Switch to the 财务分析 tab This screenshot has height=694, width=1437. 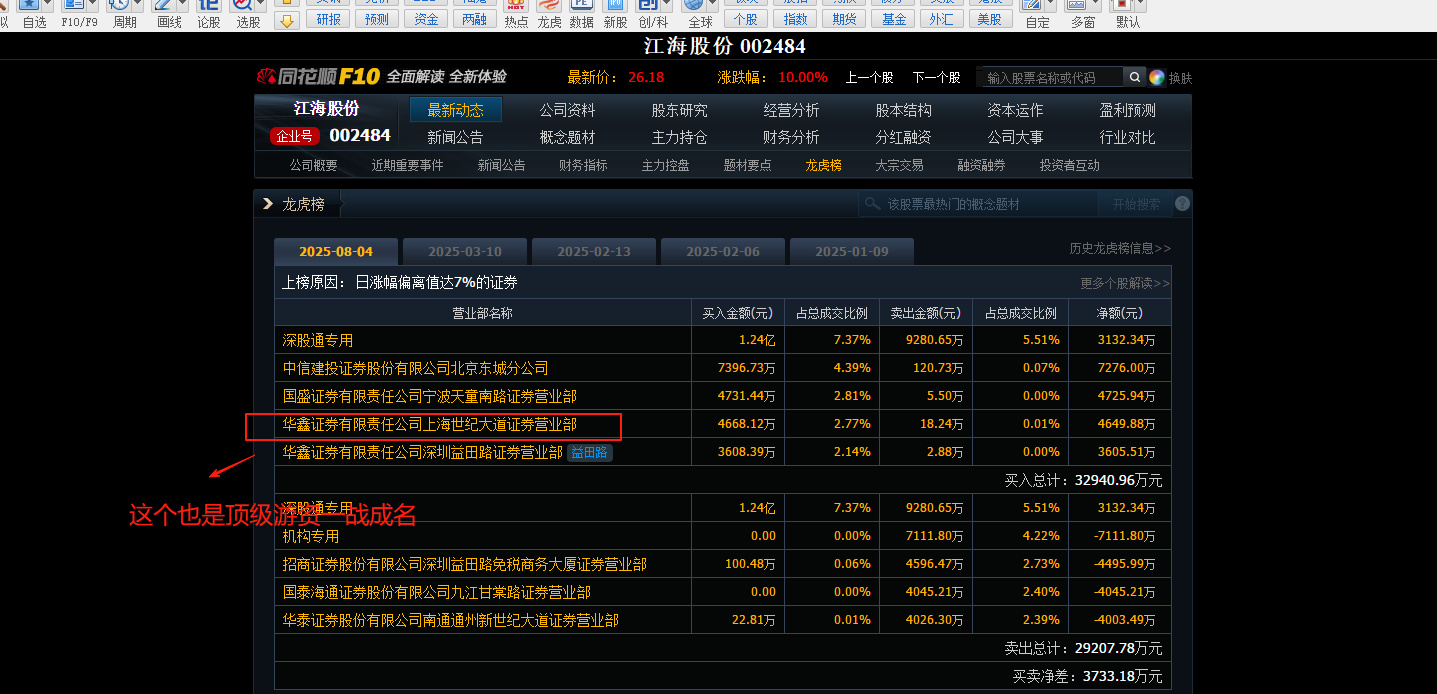(791, 137)
